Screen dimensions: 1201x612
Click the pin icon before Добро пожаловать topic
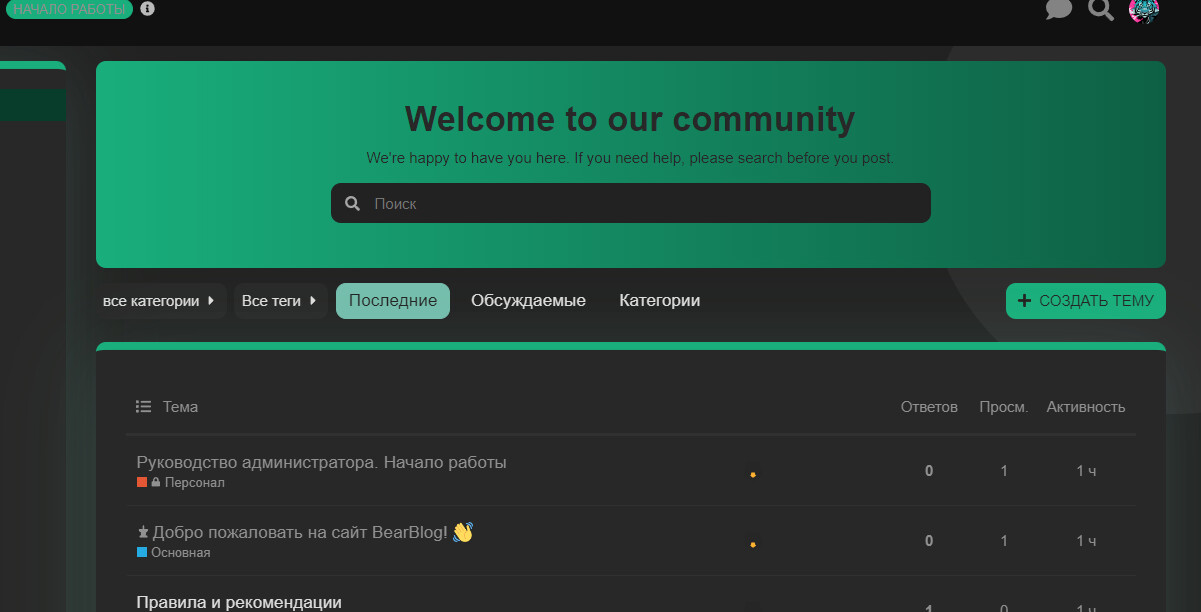pos(143,533)
